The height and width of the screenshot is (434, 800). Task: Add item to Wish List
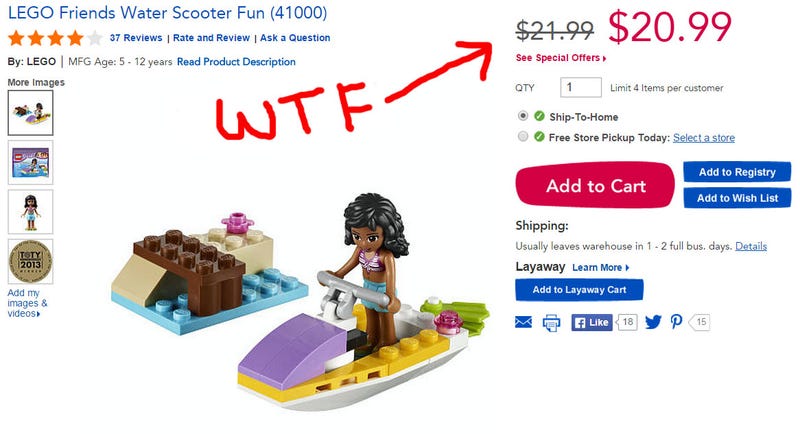(x=737, y=198)
